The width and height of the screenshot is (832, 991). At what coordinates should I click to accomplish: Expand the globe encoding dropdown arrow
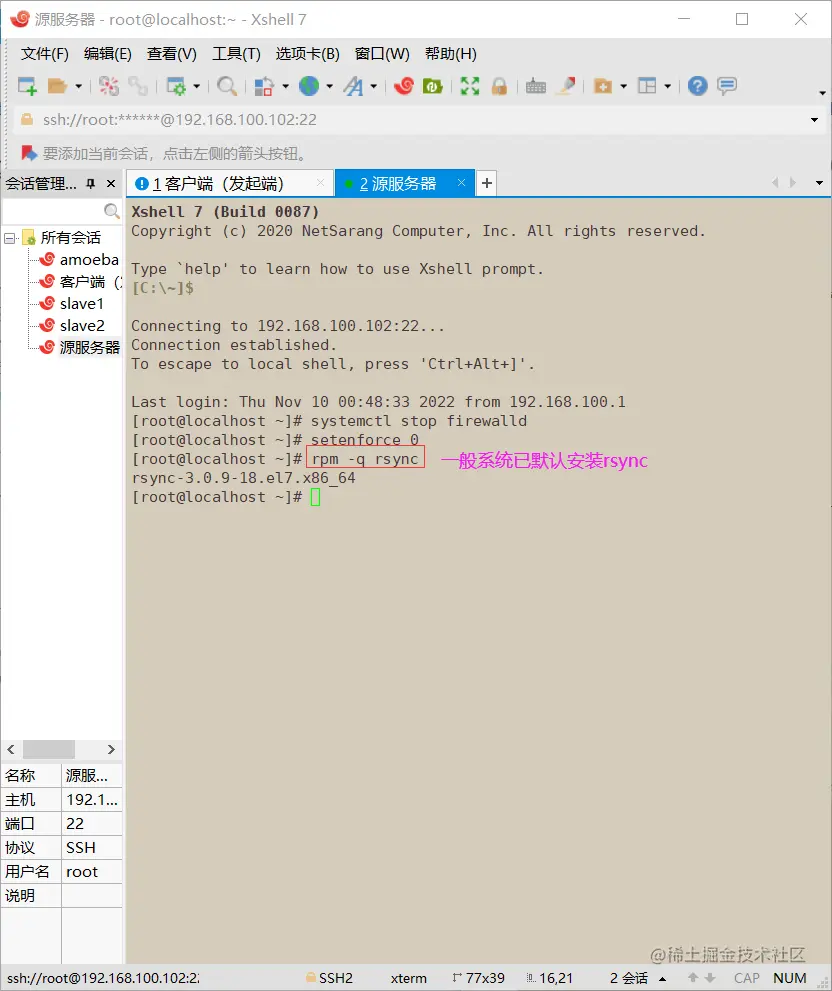[329, 86]
